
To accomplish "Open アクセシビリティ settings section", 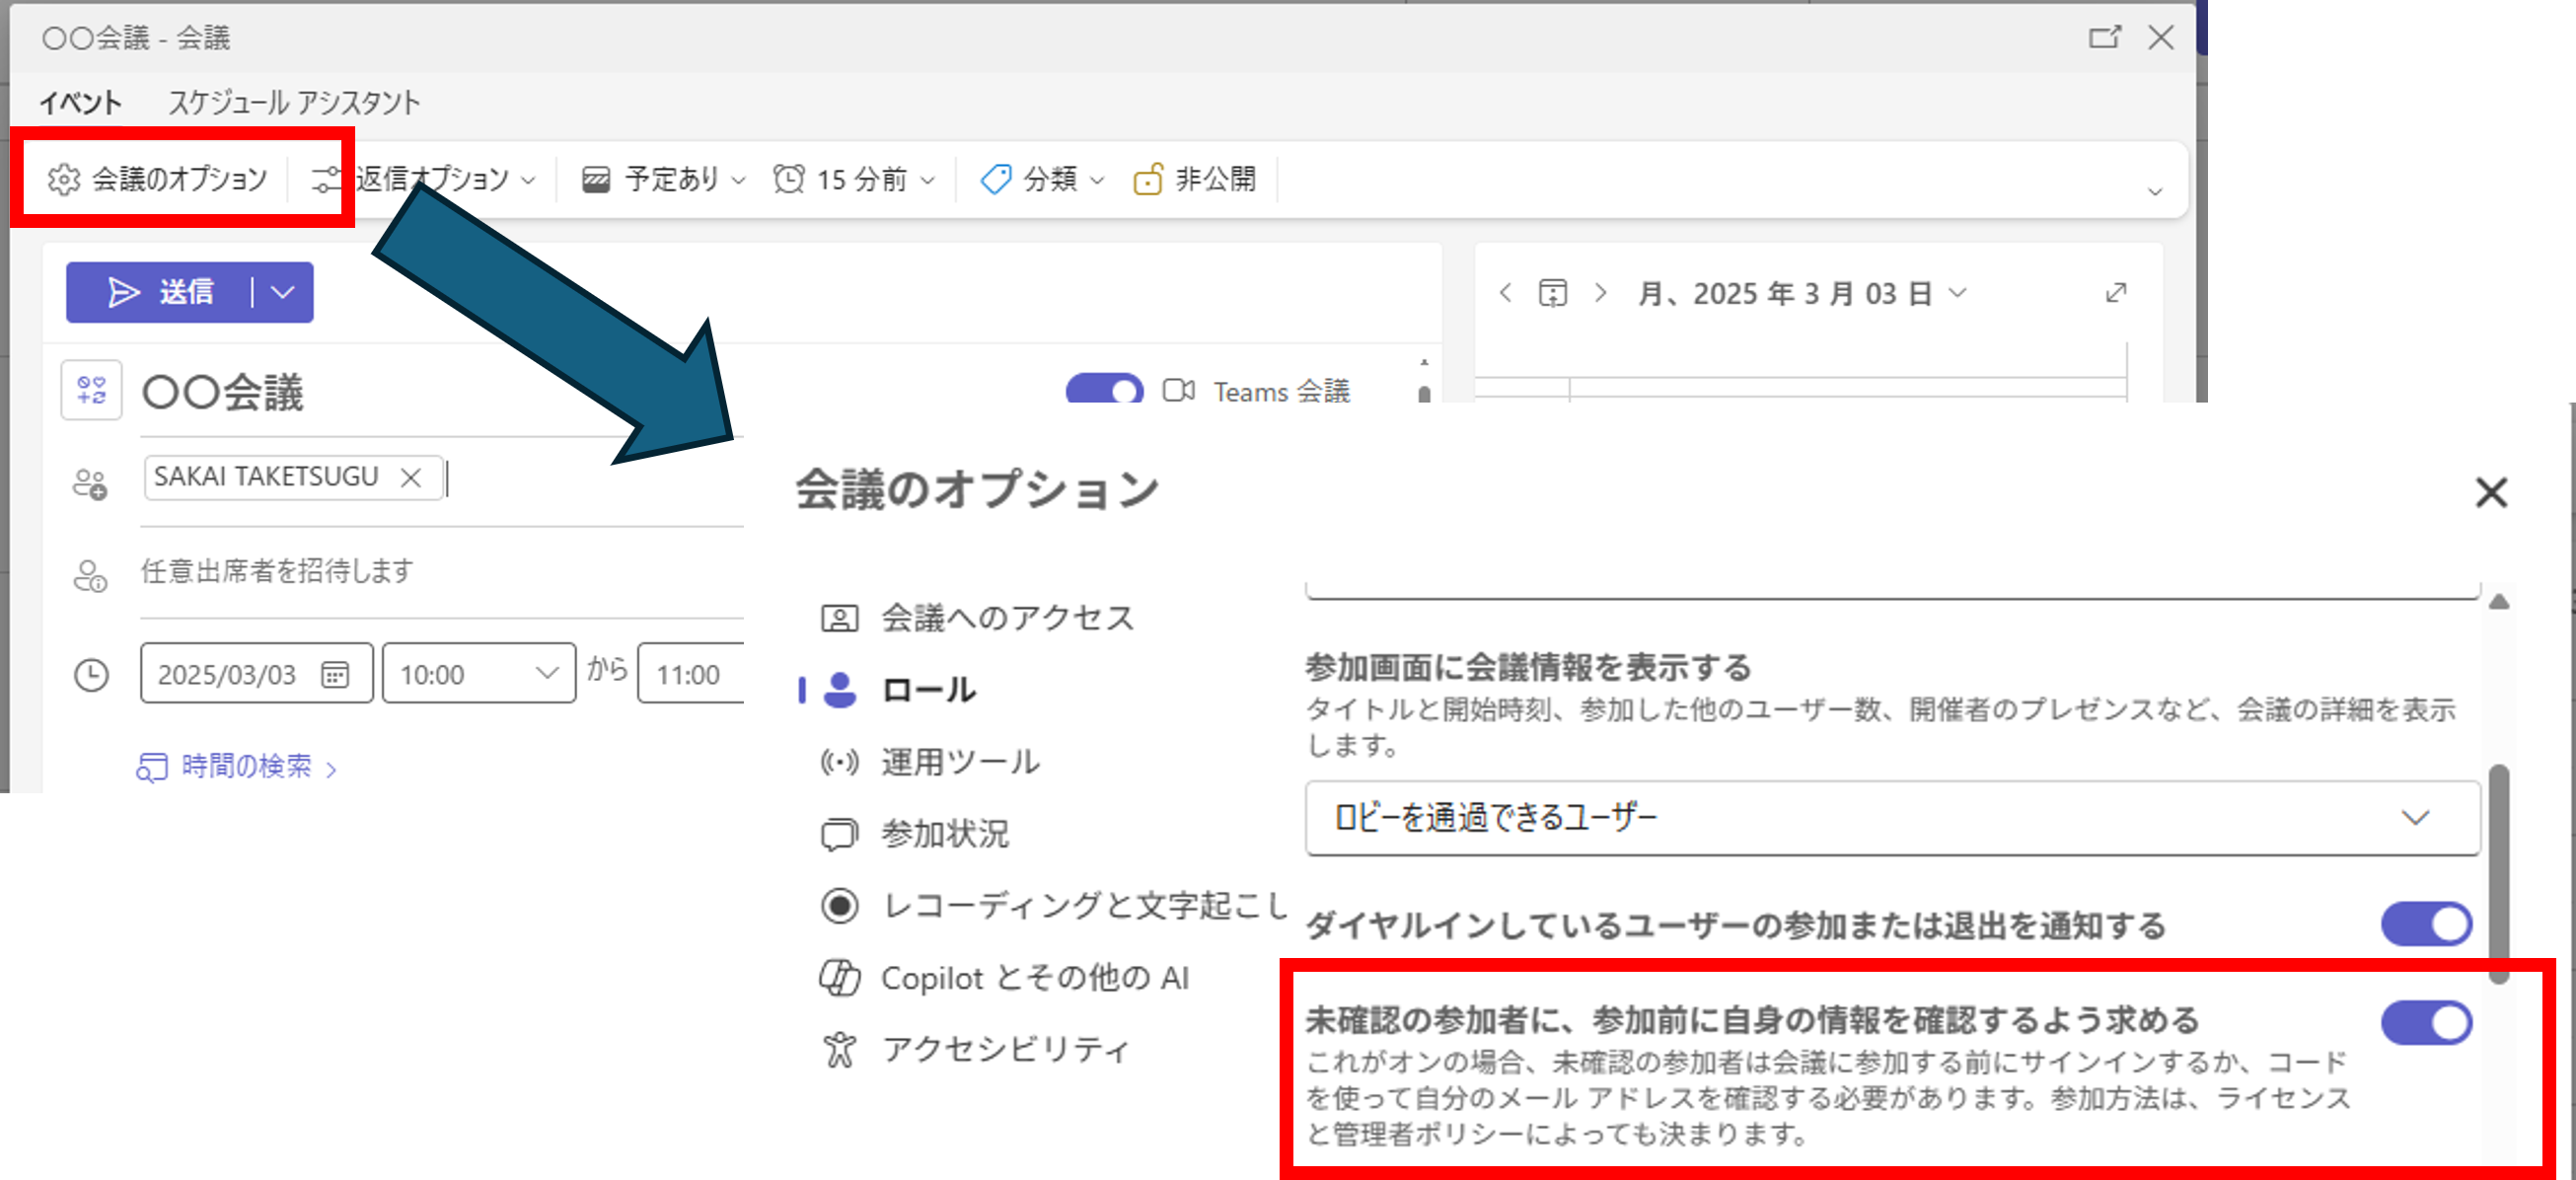I will 1005,1049.
